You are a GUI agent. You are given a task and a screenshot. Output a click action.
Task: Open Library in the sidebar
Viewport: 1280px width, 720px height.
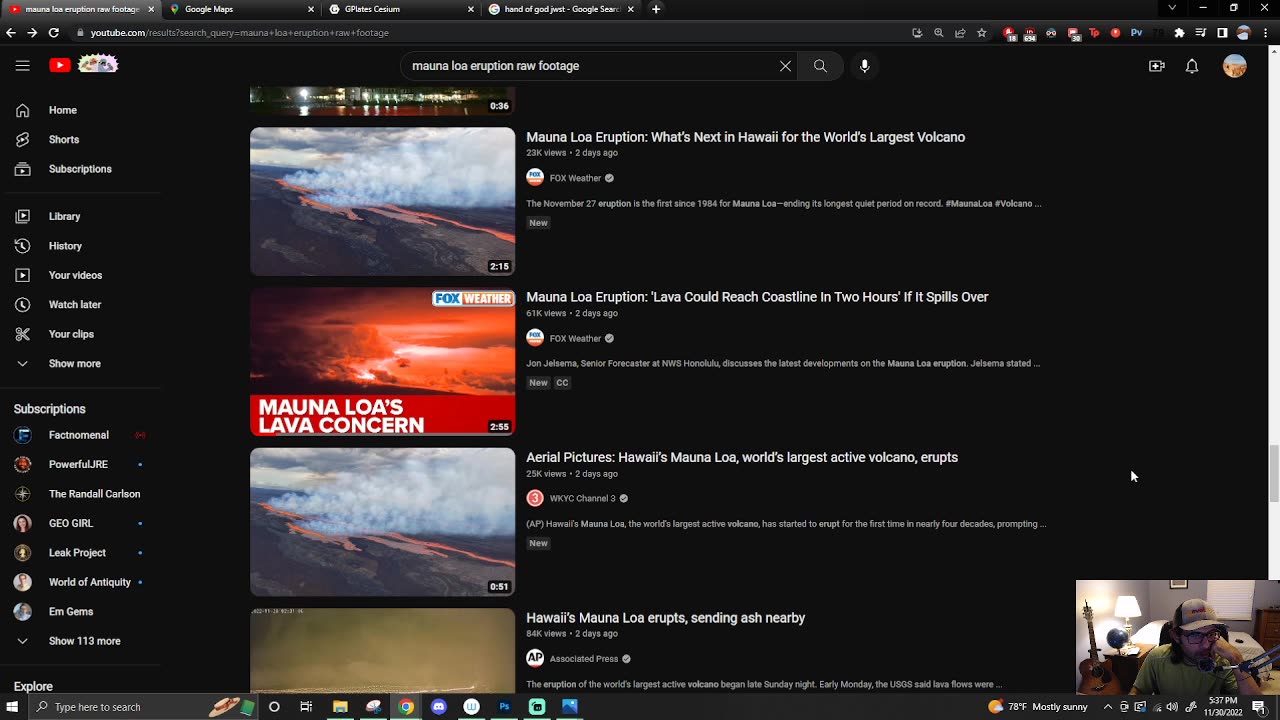point(80,216)
